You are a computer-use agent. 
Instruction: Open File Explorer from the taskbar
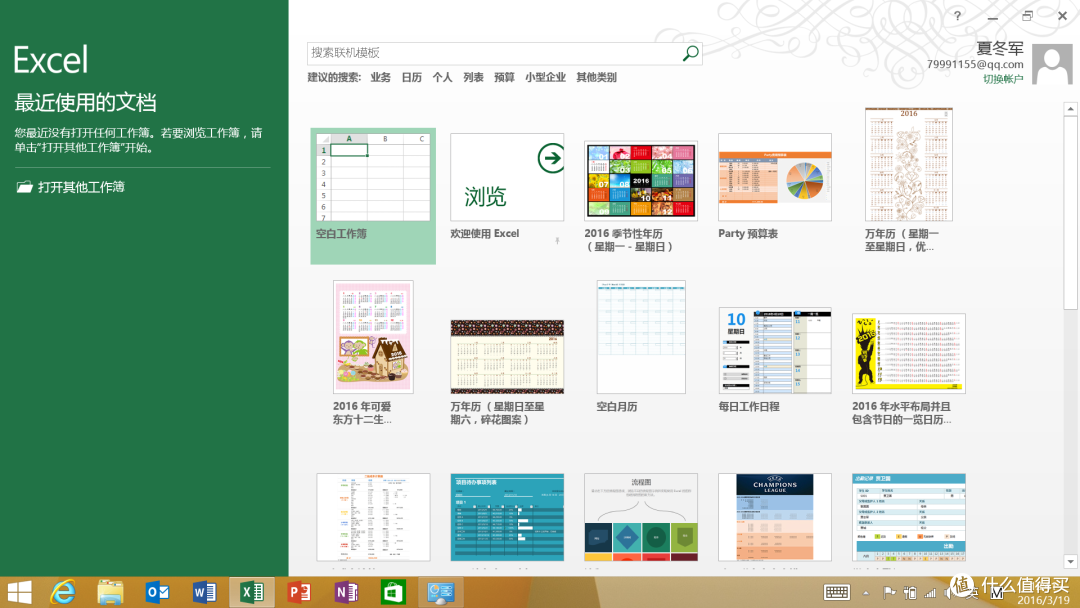coord(110,592)
